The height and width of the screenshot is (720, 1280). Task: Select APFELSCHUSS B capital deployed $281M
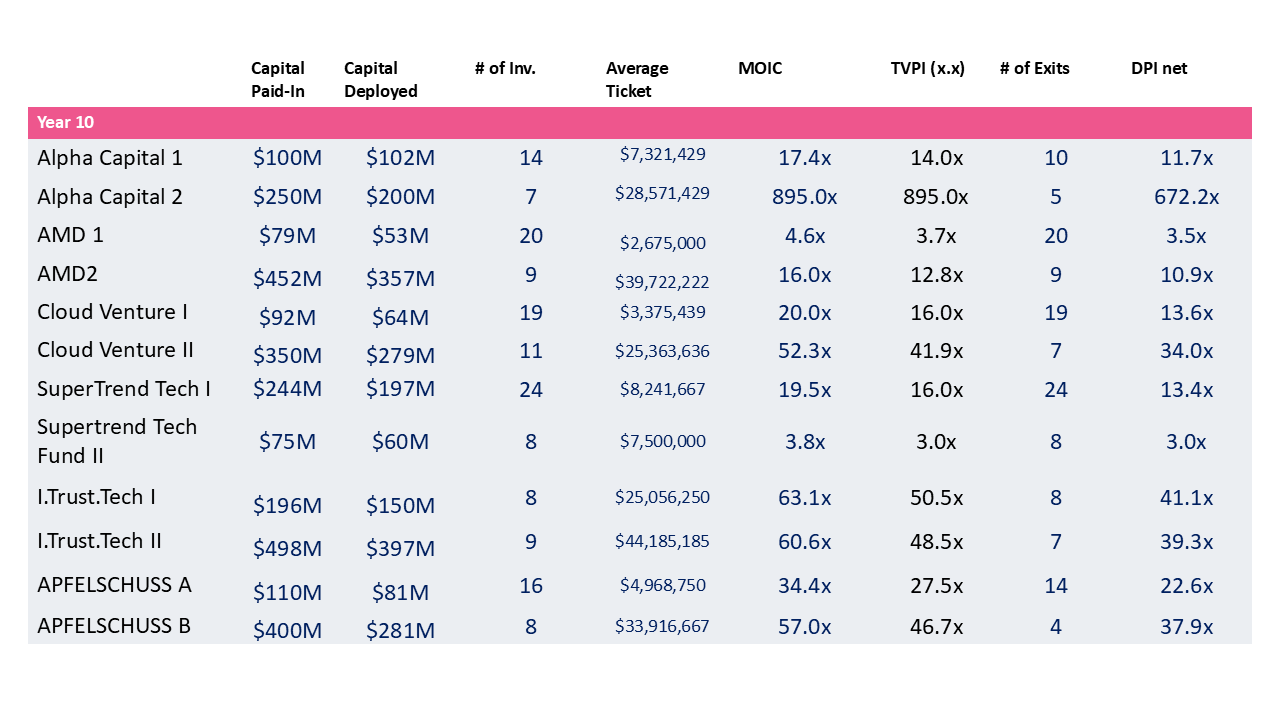pos(400,632)
